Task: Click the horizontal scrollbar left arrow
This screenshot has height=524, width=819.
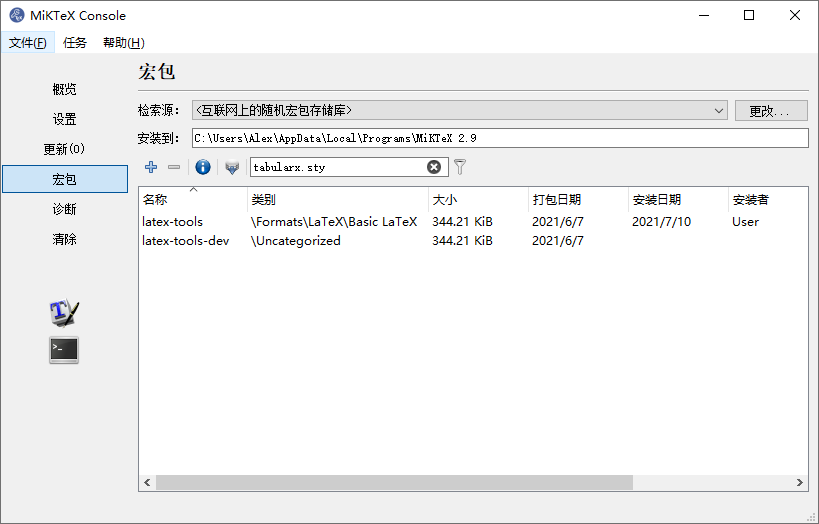Action: 147,482
